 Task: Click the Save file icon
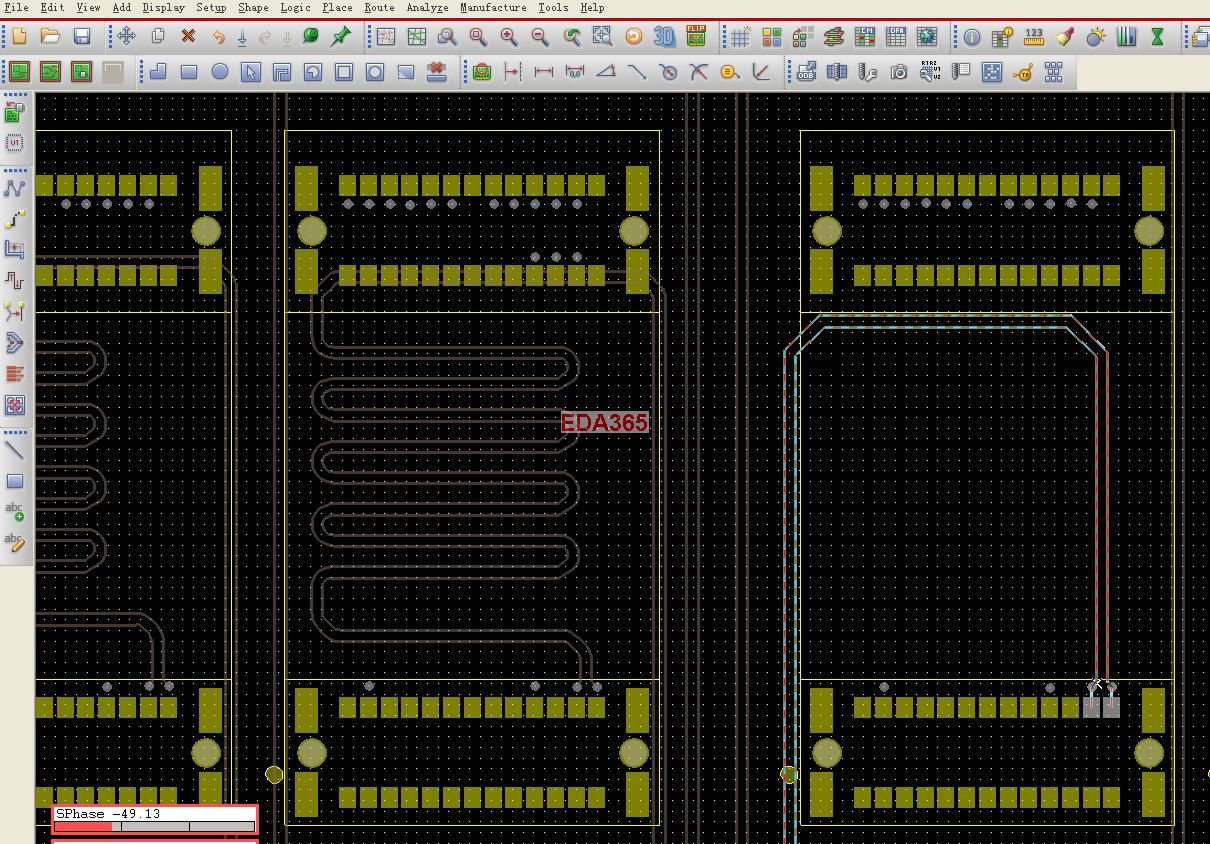[x=82, y=37]
